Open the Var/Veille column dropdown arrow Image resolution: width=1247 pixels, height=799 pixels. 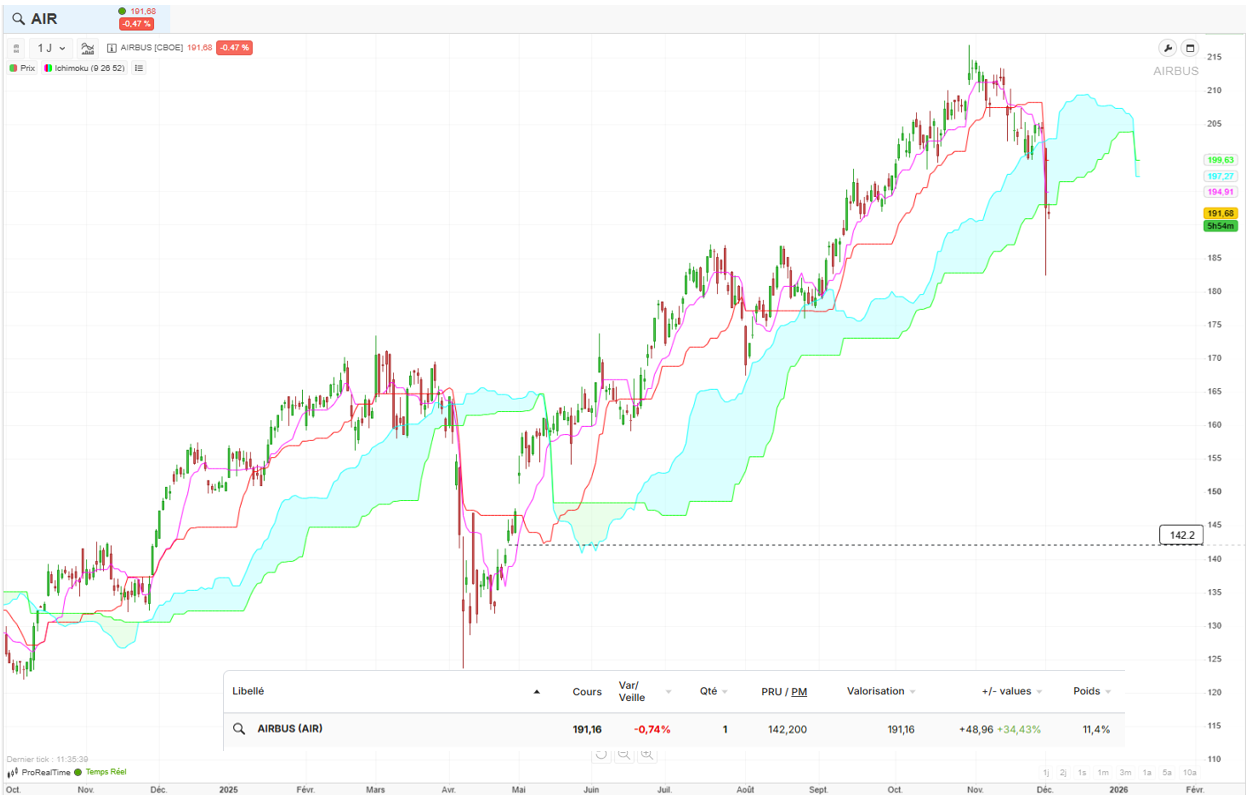pos(668,692)
